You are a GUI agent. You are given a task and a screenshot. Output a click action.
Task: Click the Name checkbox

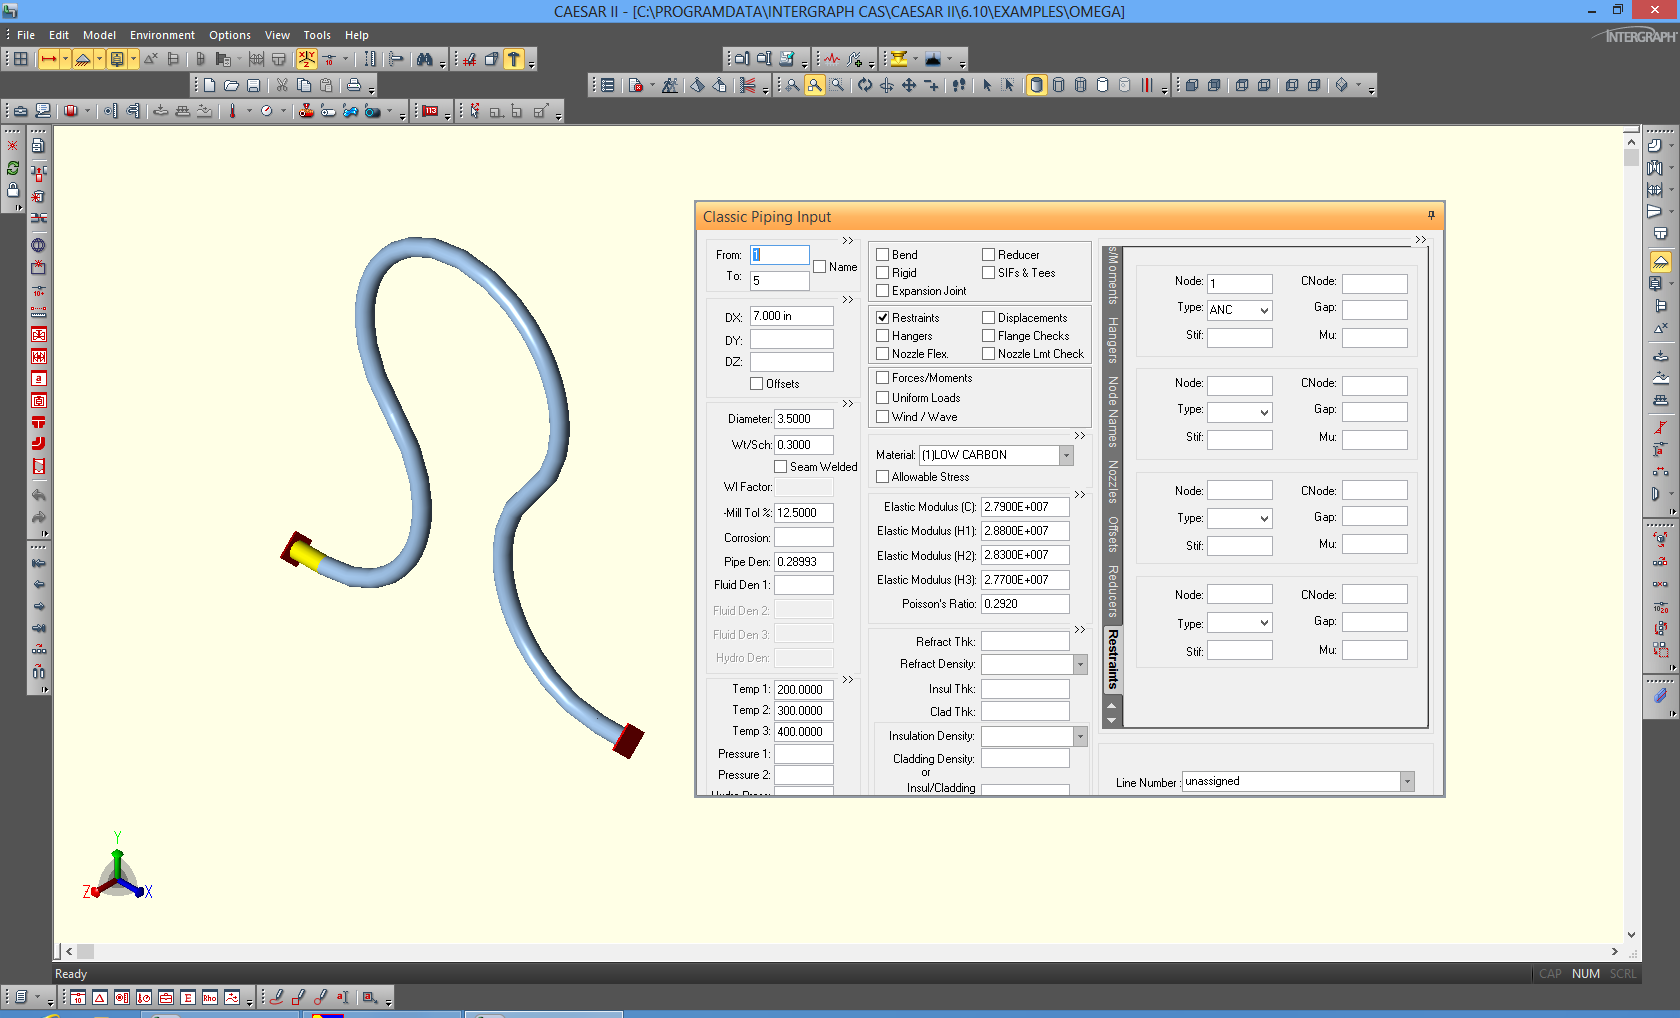point(819,267)
